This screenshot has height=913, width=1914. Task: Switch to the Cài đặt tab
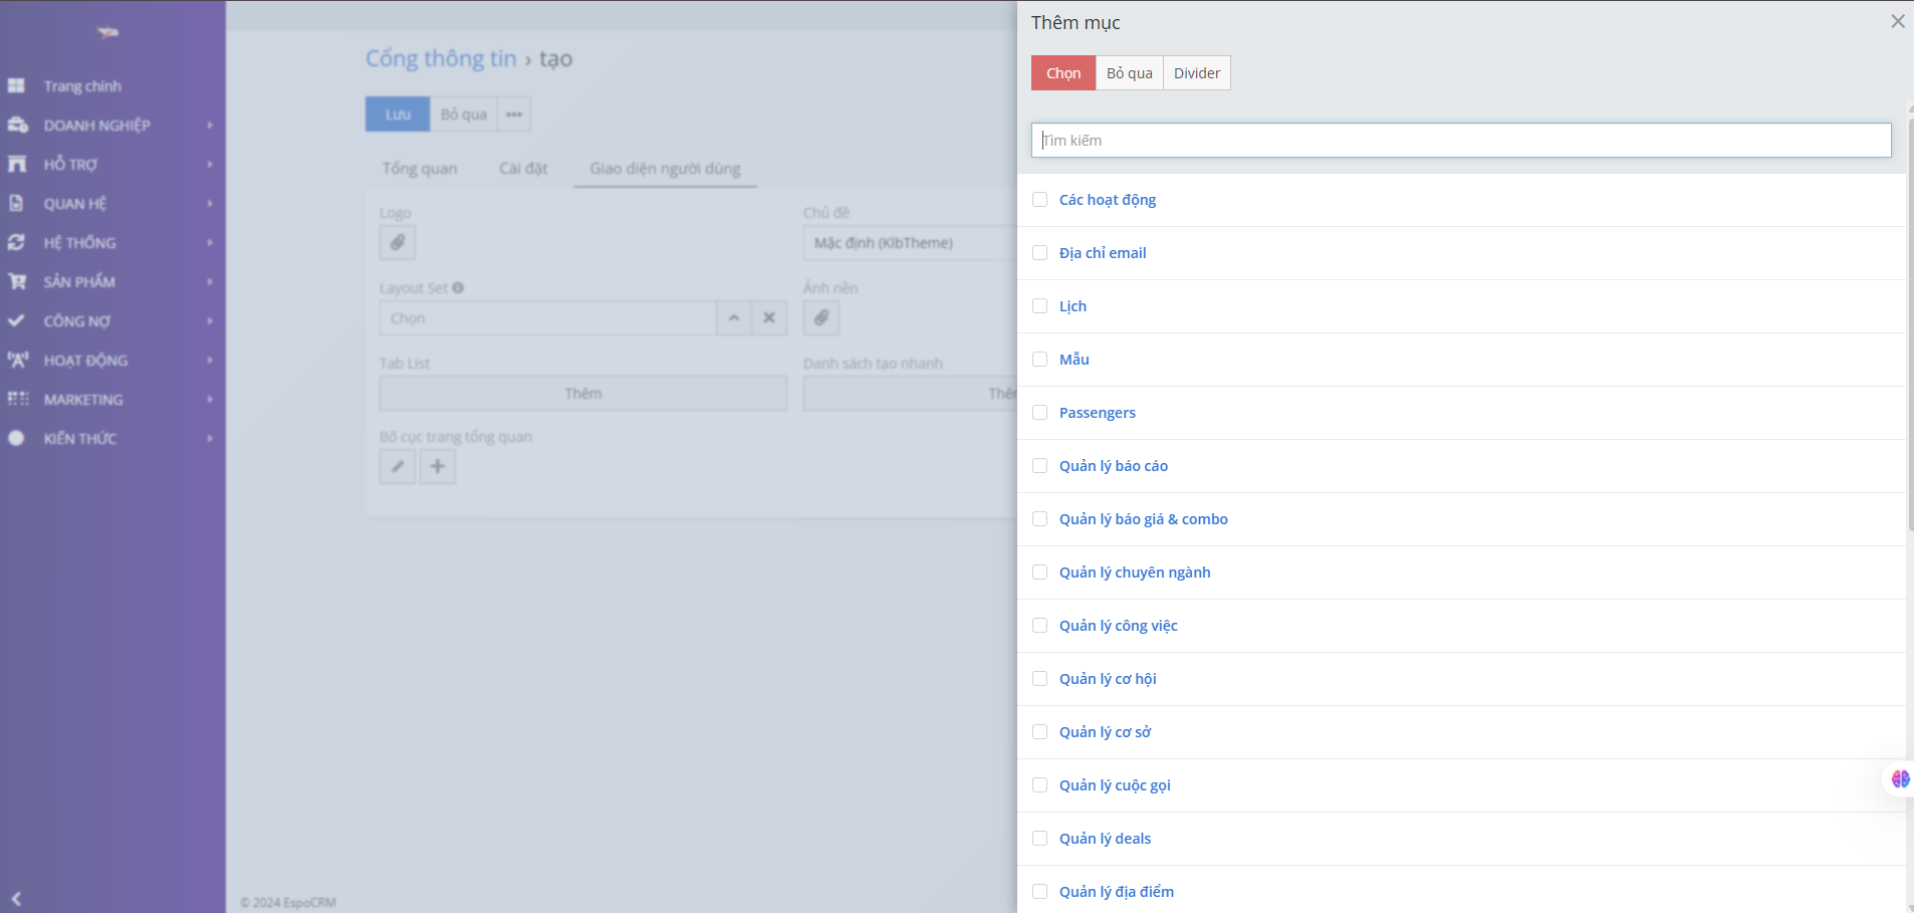(523, 168)
